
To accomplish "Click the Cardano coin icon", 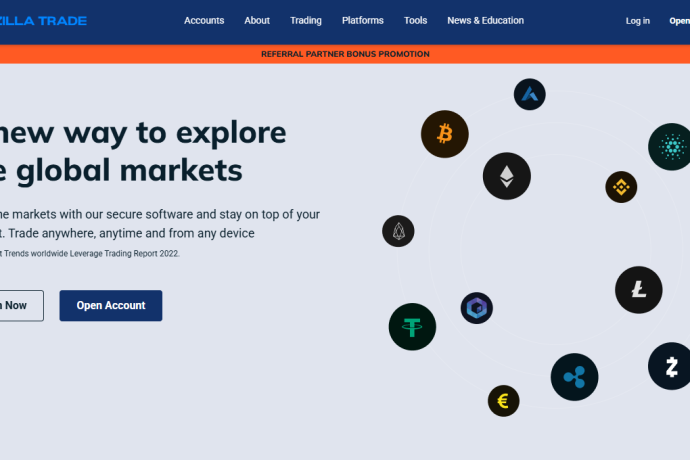I will [669, 147].
